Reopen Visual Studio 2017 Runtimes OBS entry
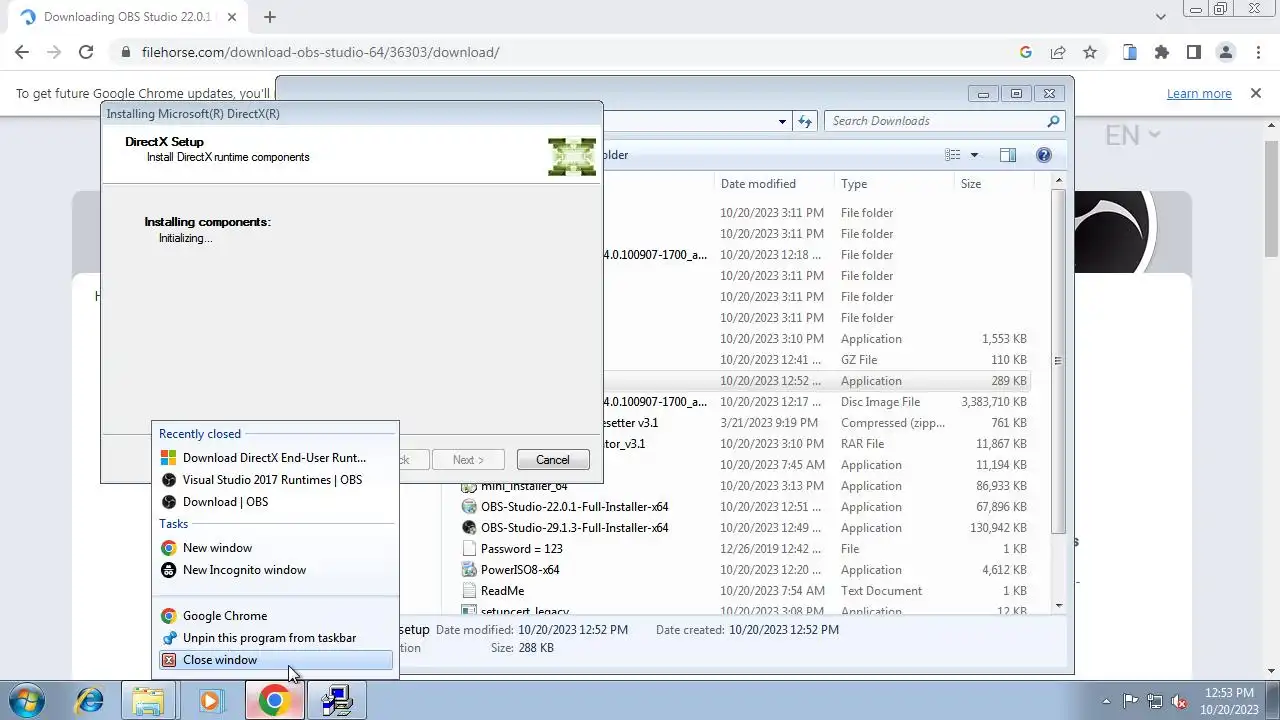This screenshot has width=1280, height=720. 275,480
